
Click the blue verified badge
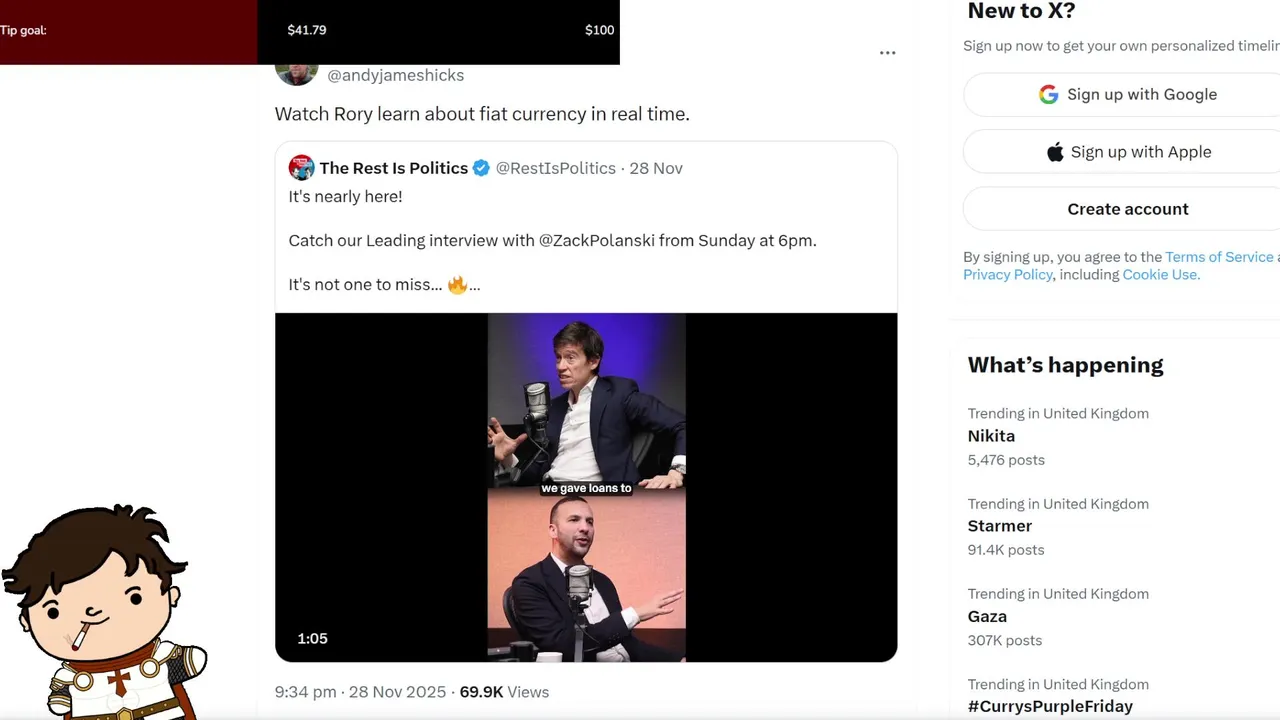tap(481, 168)
